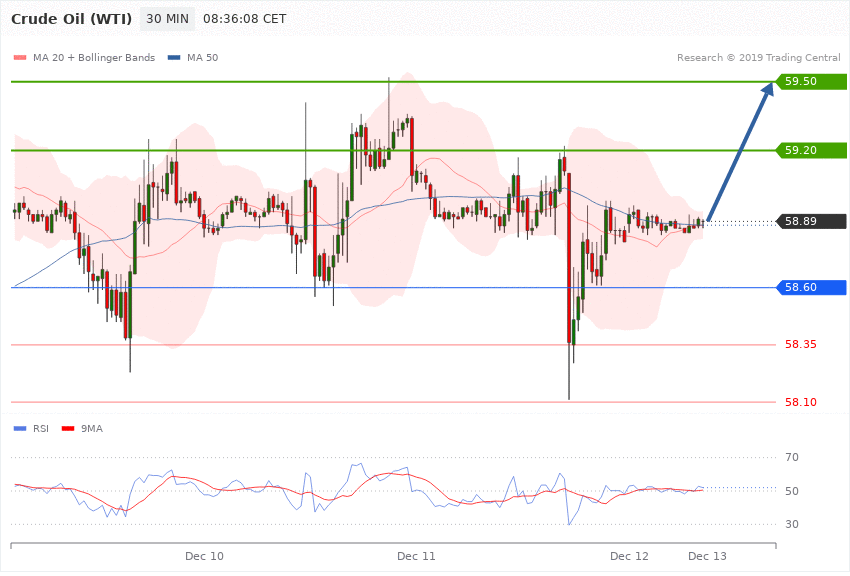Click the RSI legend label
850x576 pixels.
41,429
